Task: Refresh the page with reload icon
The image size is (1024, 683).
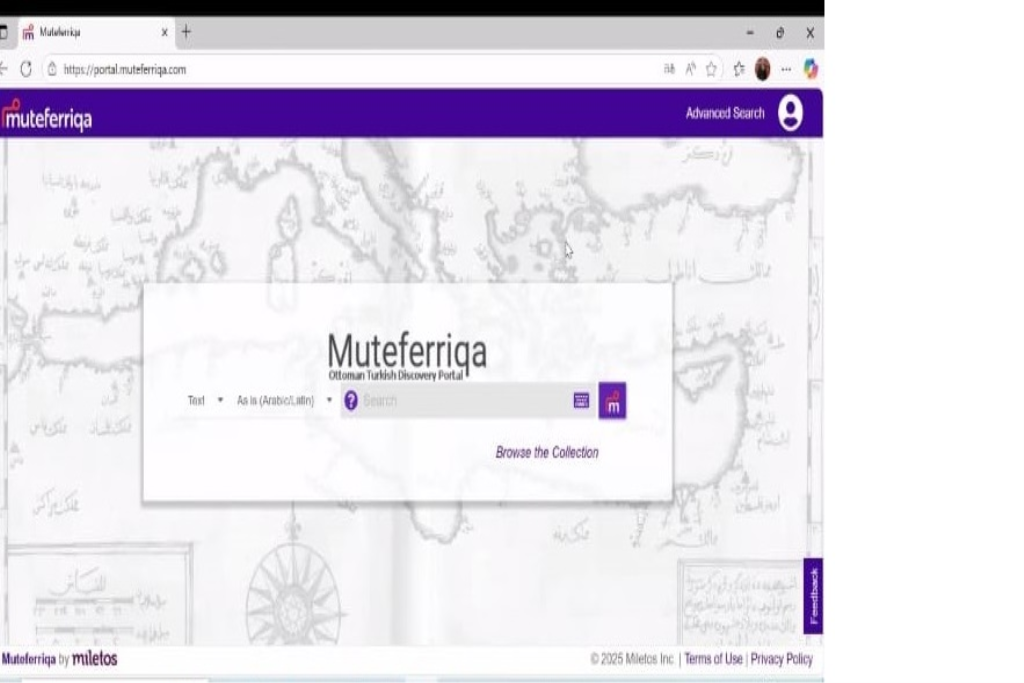Action: [26, 69]
